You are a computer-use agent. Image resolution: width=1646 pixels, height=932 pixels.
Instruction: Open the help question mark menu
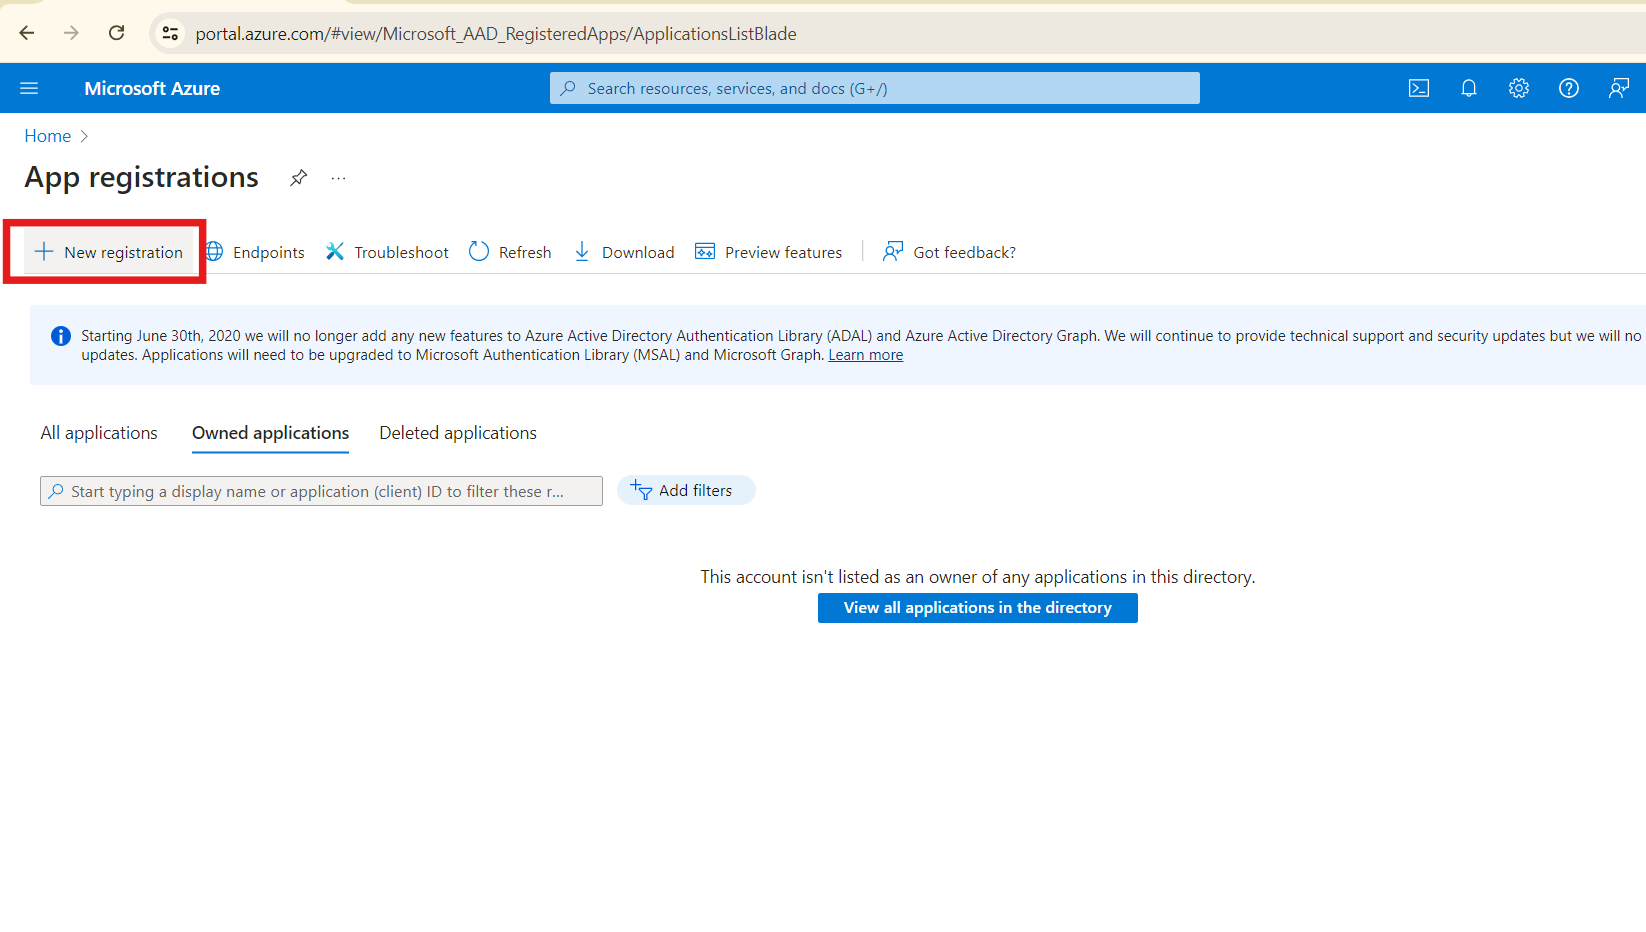click(x=1568, y=88)
